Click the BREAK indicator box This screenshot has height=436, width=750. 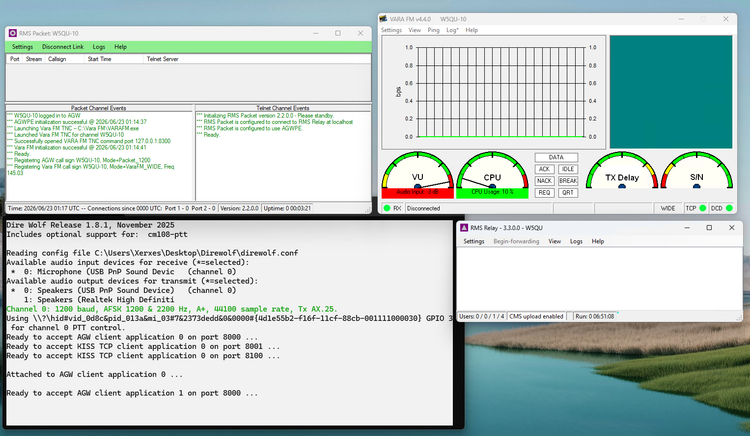[568, 181]
